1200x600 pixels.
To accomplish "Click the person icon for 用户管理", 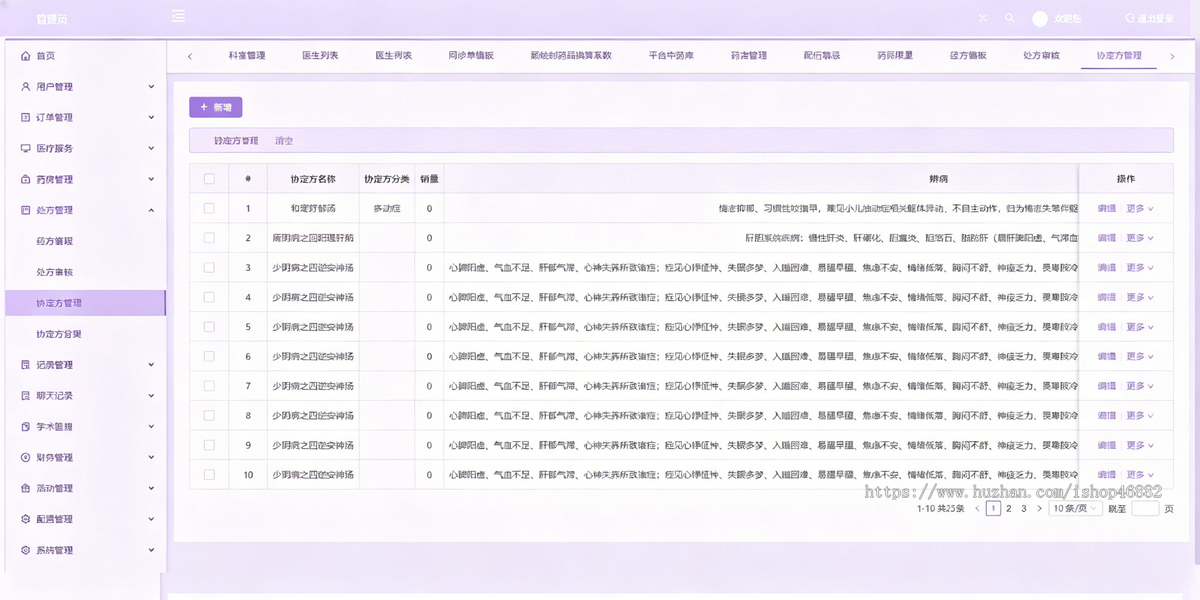I will tap(26, 87).
